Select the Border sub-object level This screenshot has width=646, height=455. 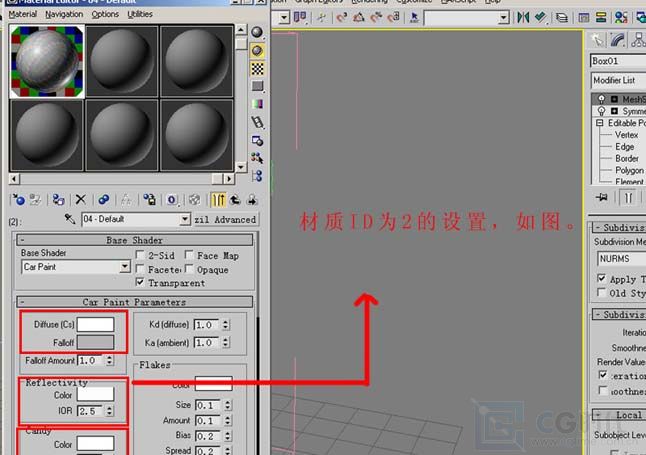tap(627, 158)
